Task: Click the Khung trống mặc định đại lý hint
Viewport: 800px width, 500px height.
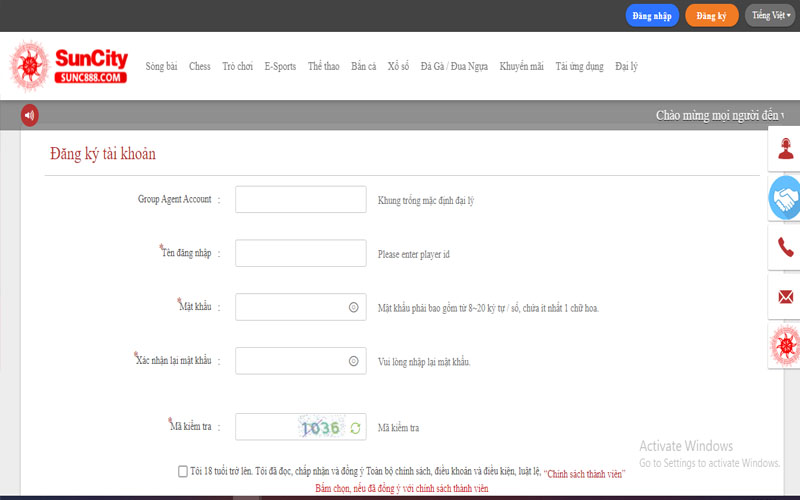Action: click(426, 201)
